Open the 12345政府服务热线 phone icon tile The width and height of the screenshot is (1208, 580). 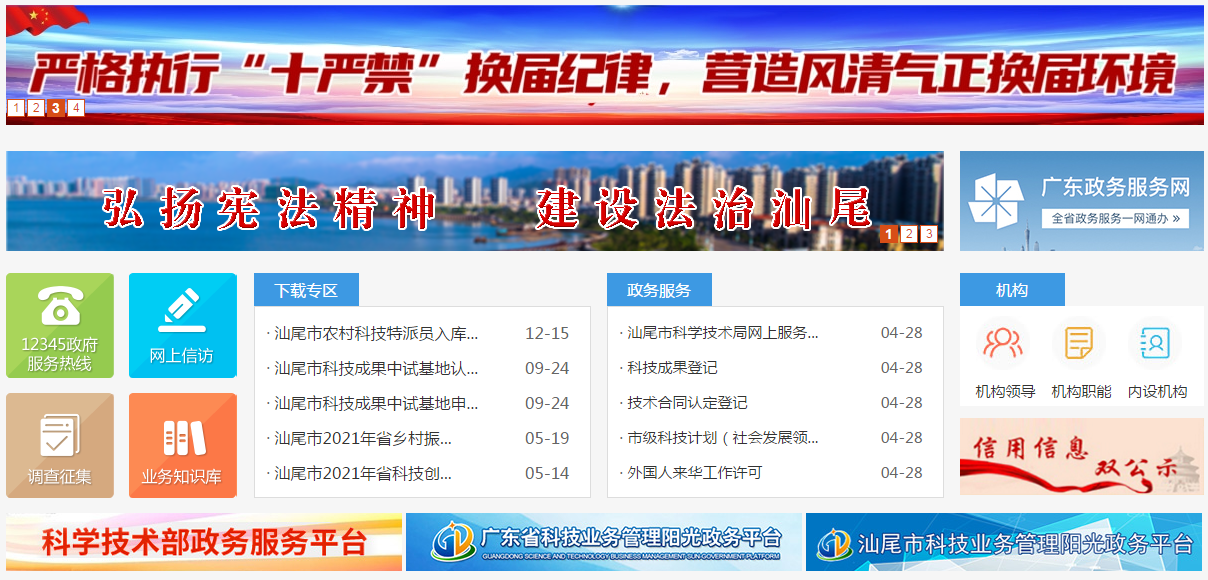[x=60, y=326]
